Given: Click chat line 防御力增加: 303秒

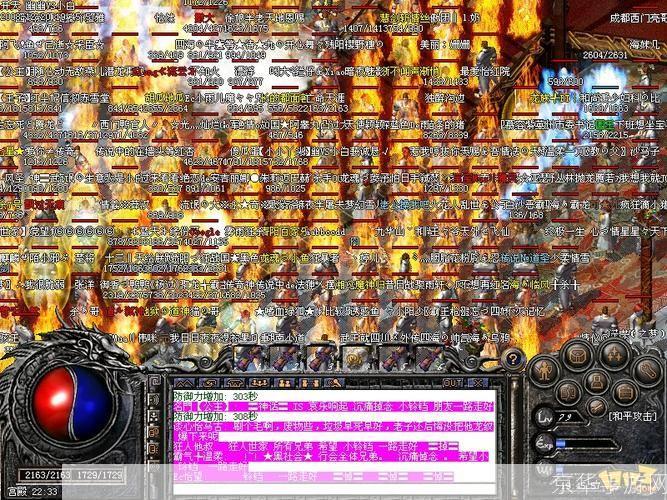Looking at the screenshot, I should (216, 396).
